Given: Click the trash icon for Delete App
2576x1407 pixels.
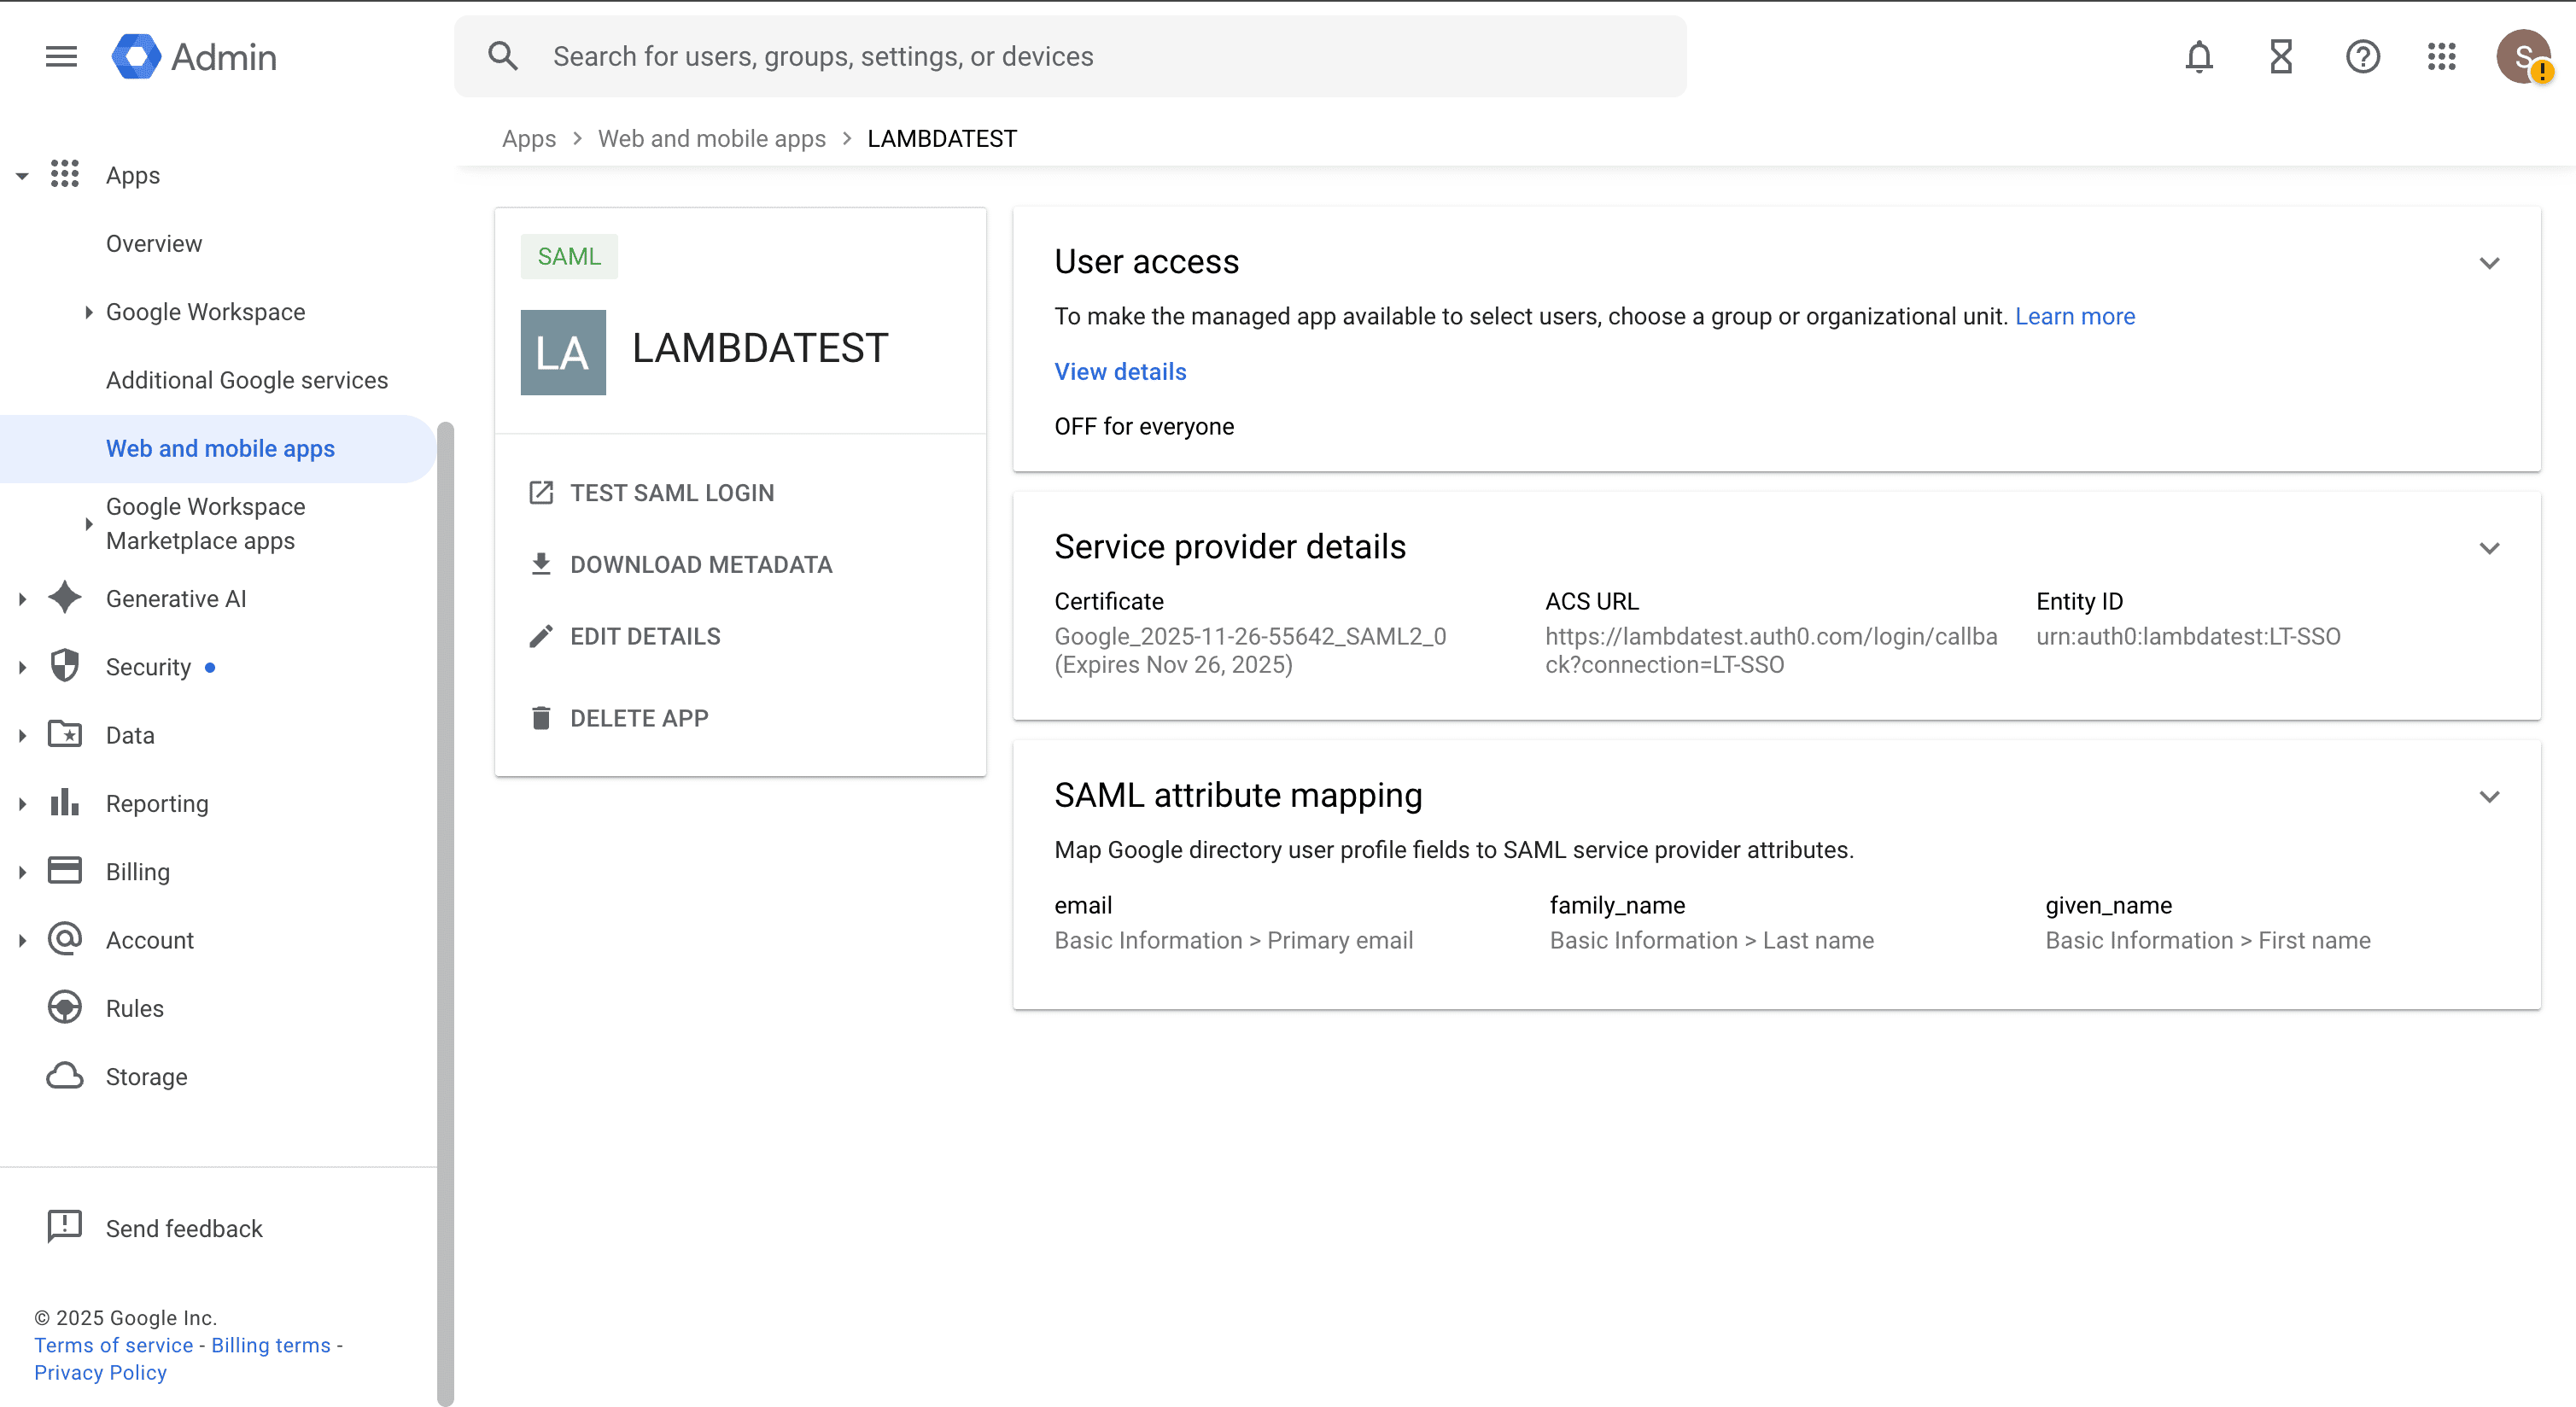Looking at the screenshot, I should [541, 718].
